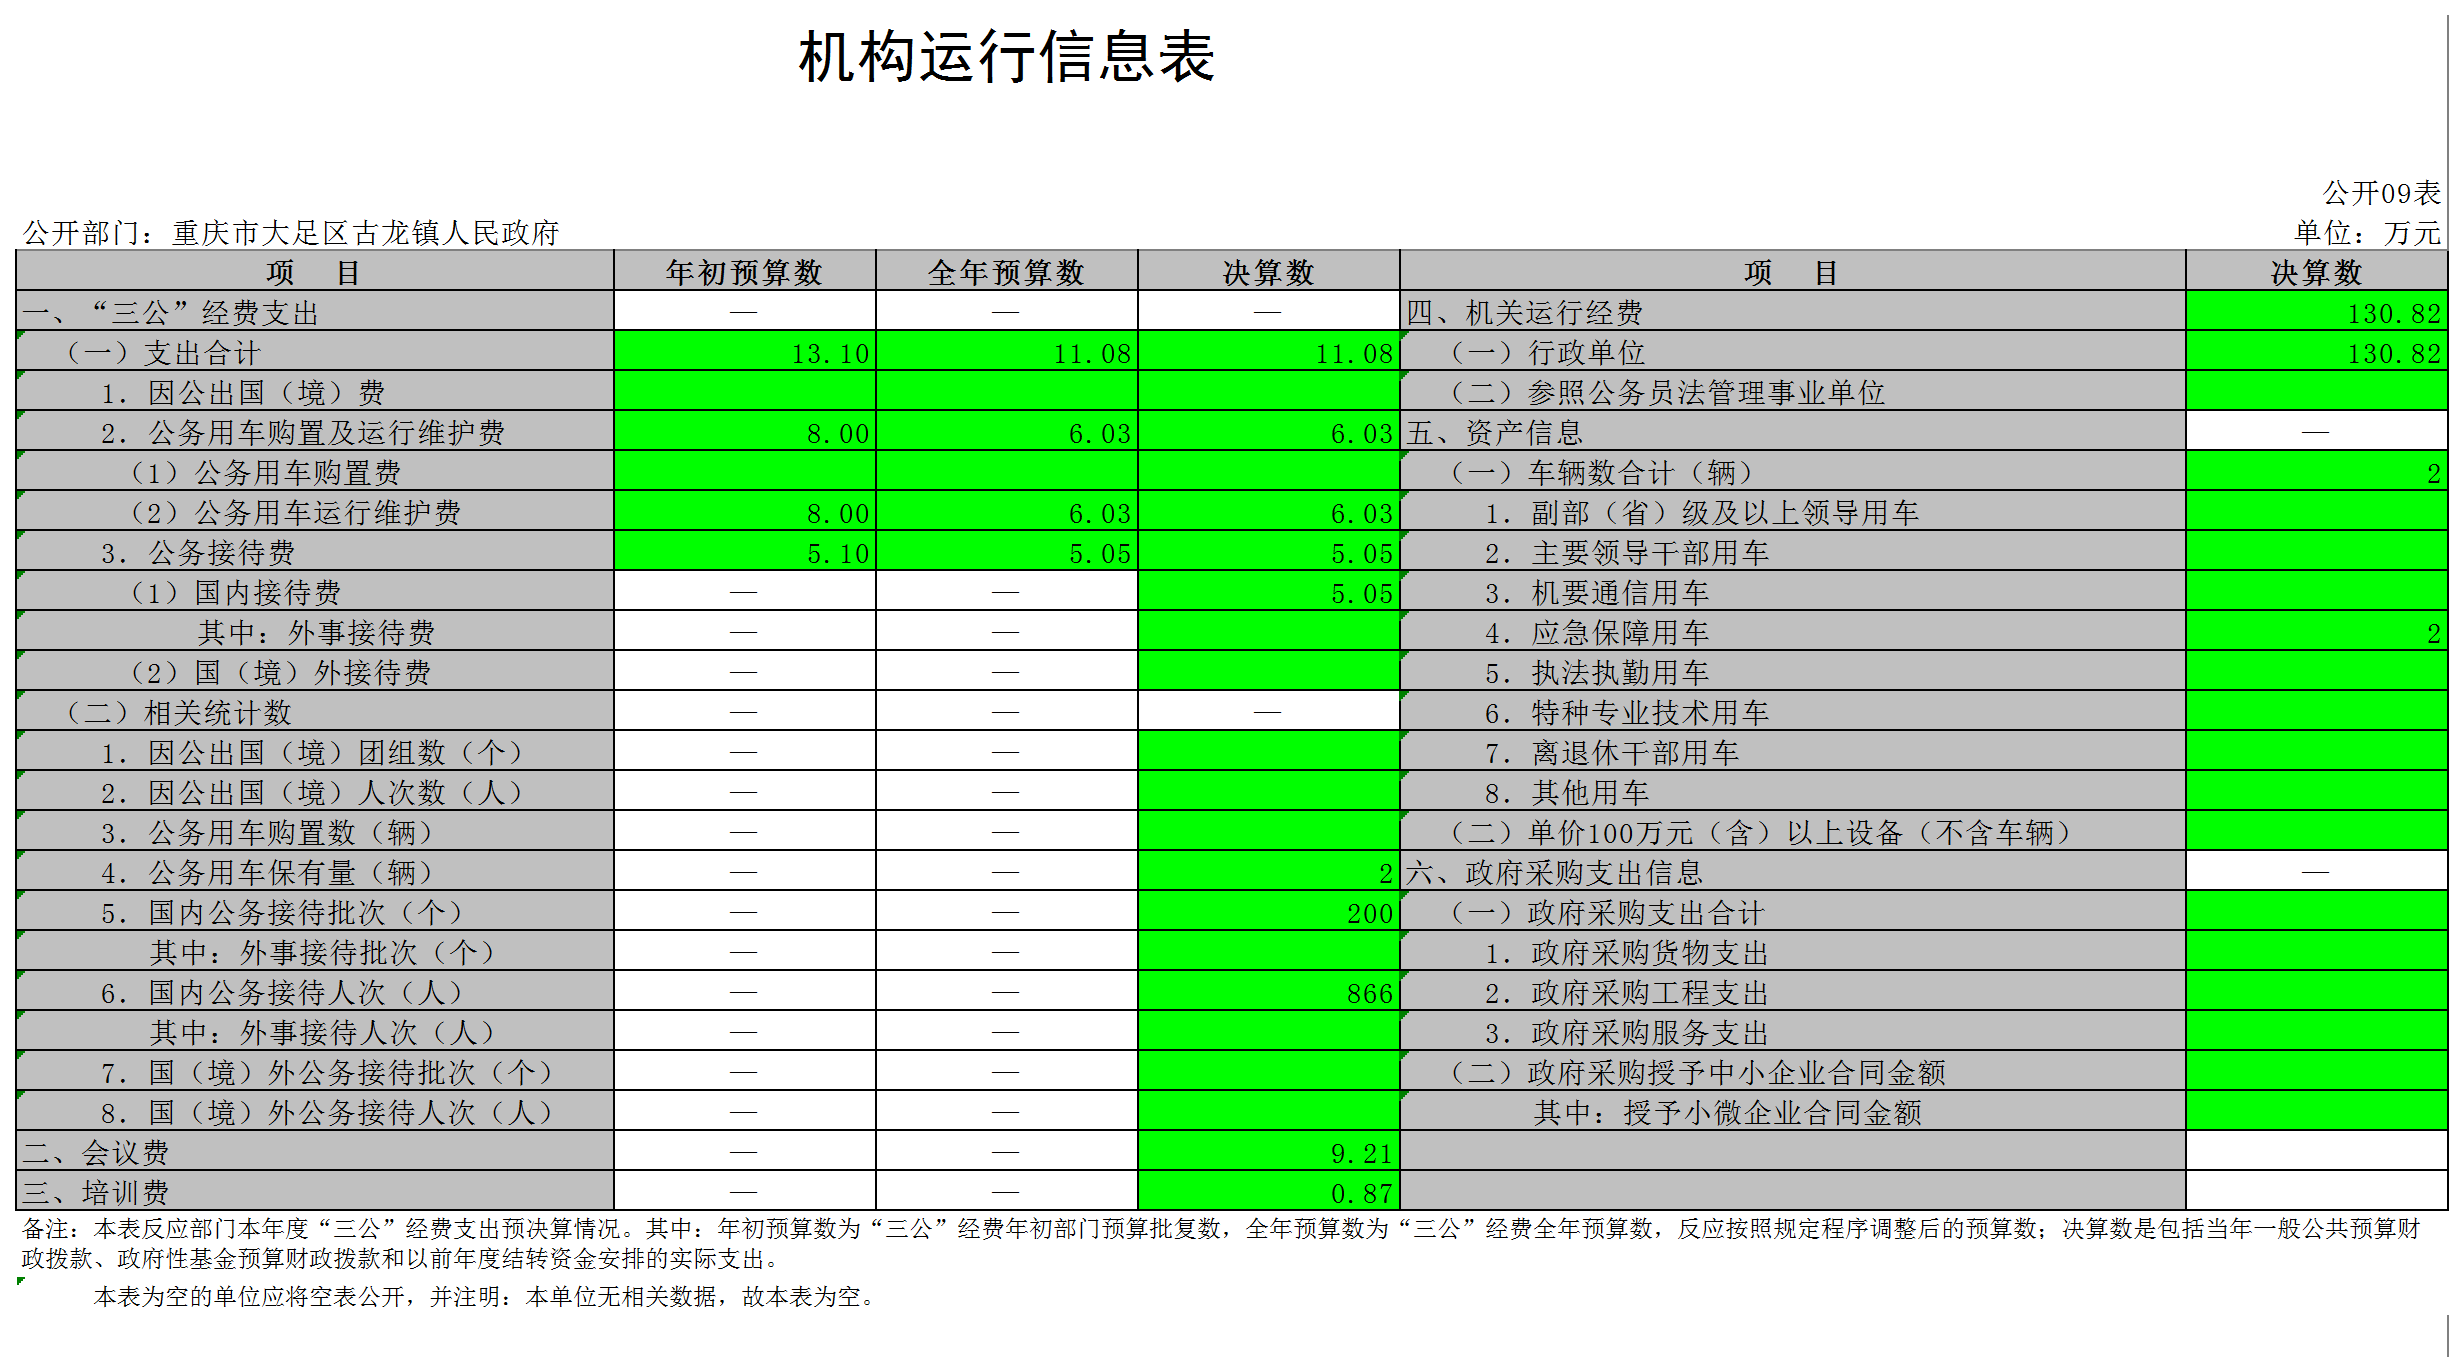2464x1372 pixels.
Task: Click the cell with value 5.10
Action: coord(744,553)
